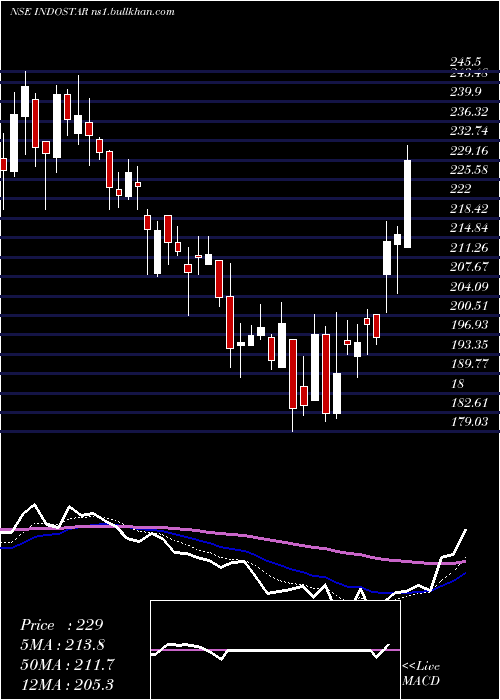500x700 pixels.
Task: Click the 225.58 price axis label
Action: pyautogui.click(x=469, y=170)
